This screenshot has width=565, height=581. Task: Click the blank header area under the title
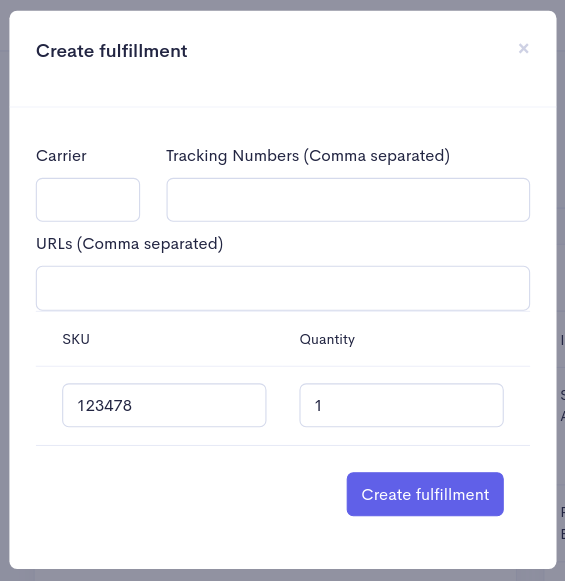click(283, 83)
